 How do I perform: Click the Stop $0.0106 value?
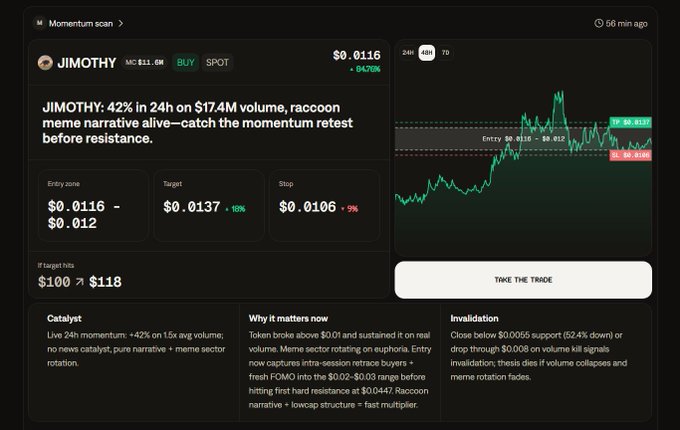coord(307,207)
